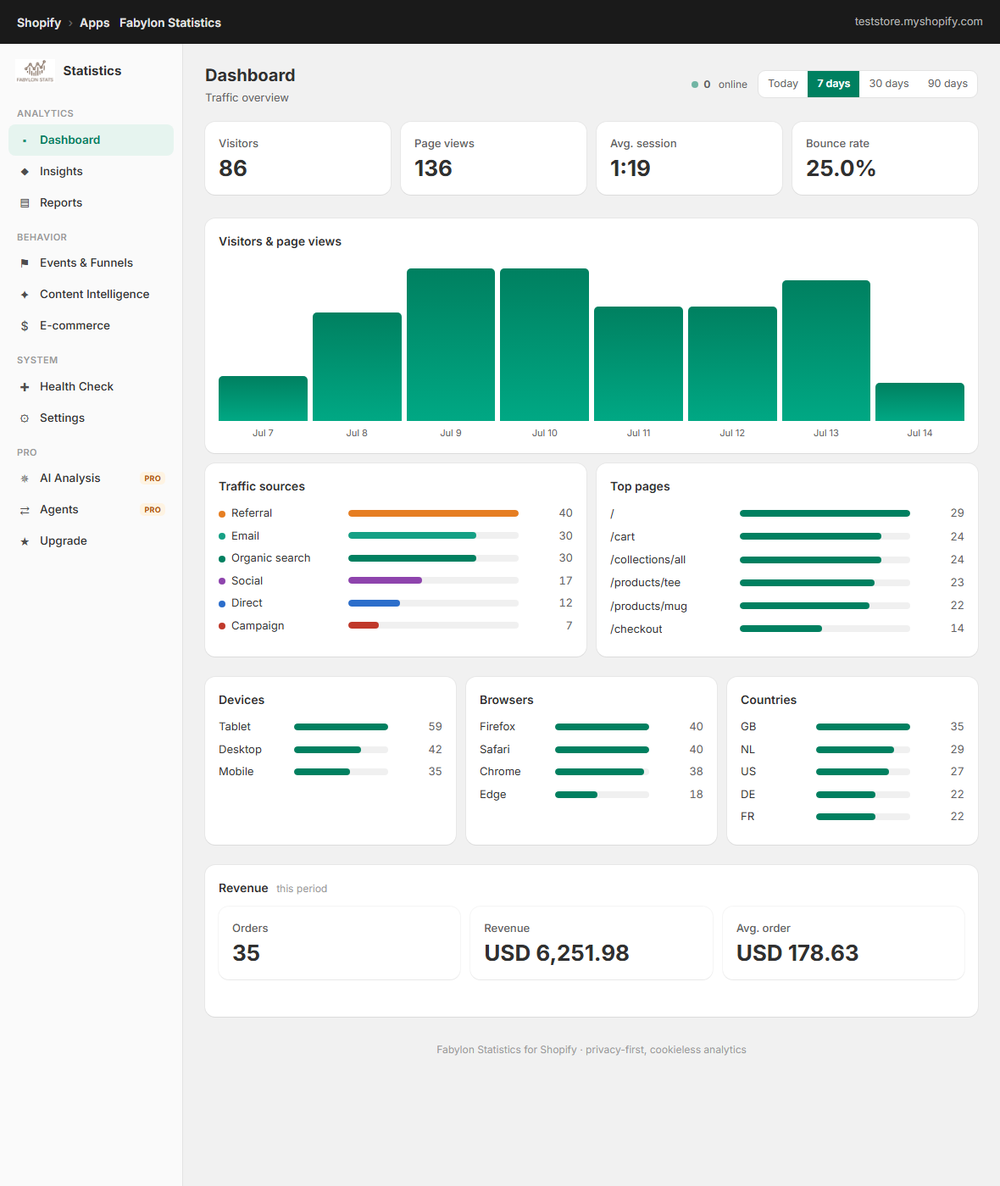Viewport: 1000px width, 1186px height.
Task: Click the AI Analysis PRO badge
Action: 153,479
